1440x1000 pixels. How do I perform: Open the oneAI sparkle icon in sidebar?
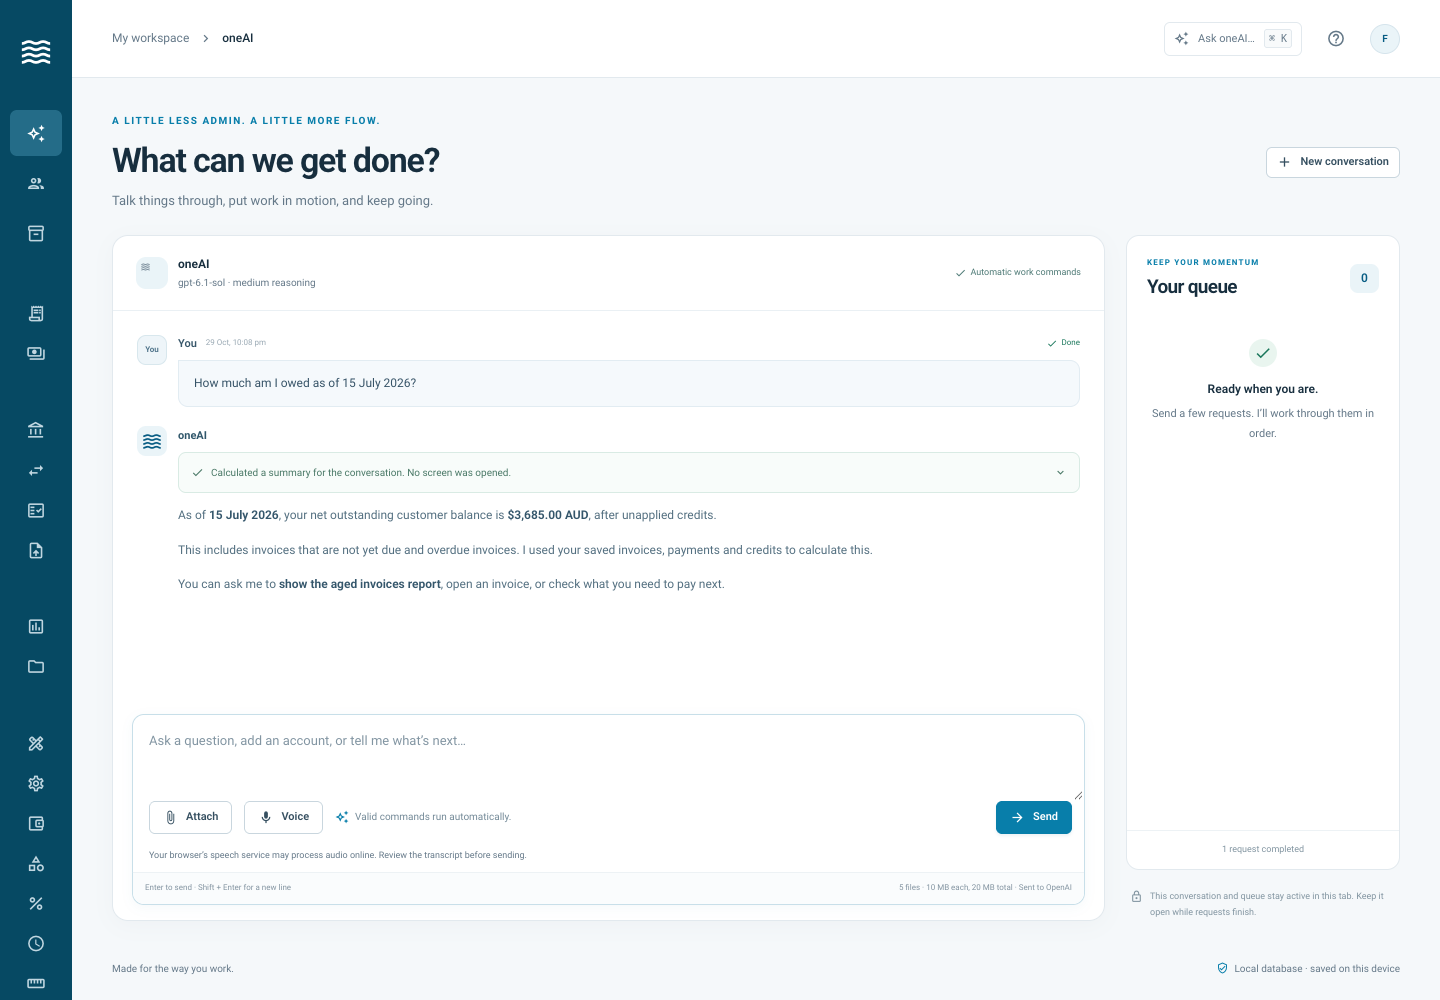(36, 133)
